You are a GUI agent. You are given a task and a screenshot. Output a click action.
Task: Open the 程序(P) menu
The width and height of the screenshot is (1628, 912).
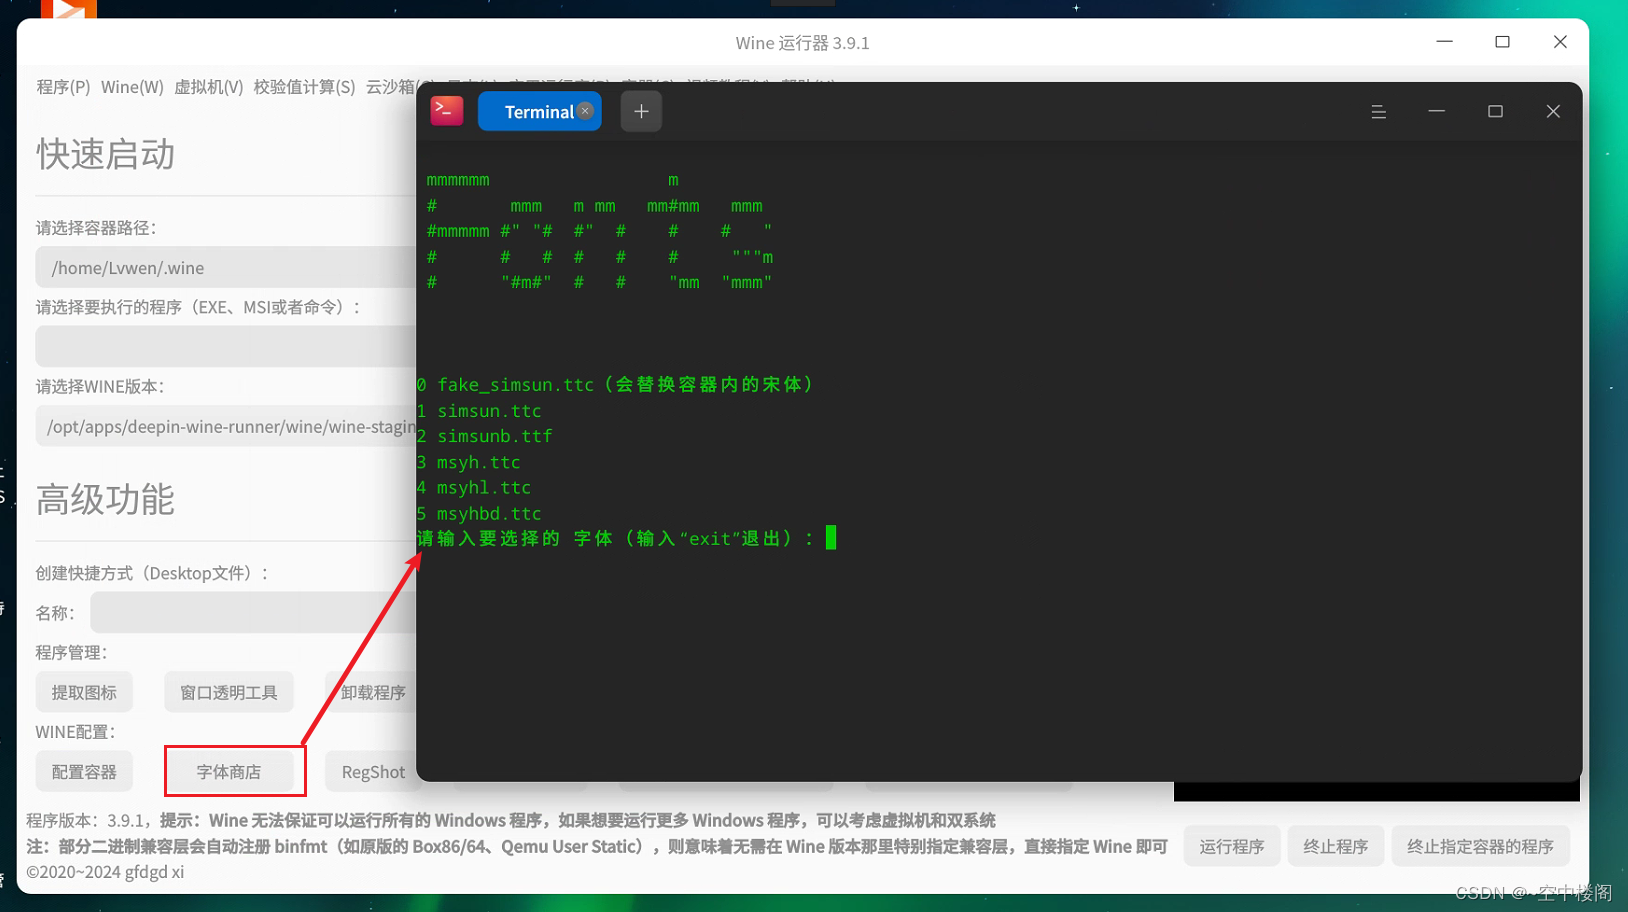click(x=63, y=87)
